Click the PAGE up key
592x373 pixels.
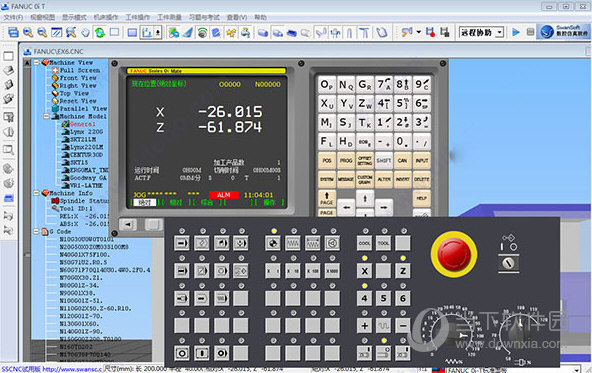pyautogui.click(x=327, y=199)
